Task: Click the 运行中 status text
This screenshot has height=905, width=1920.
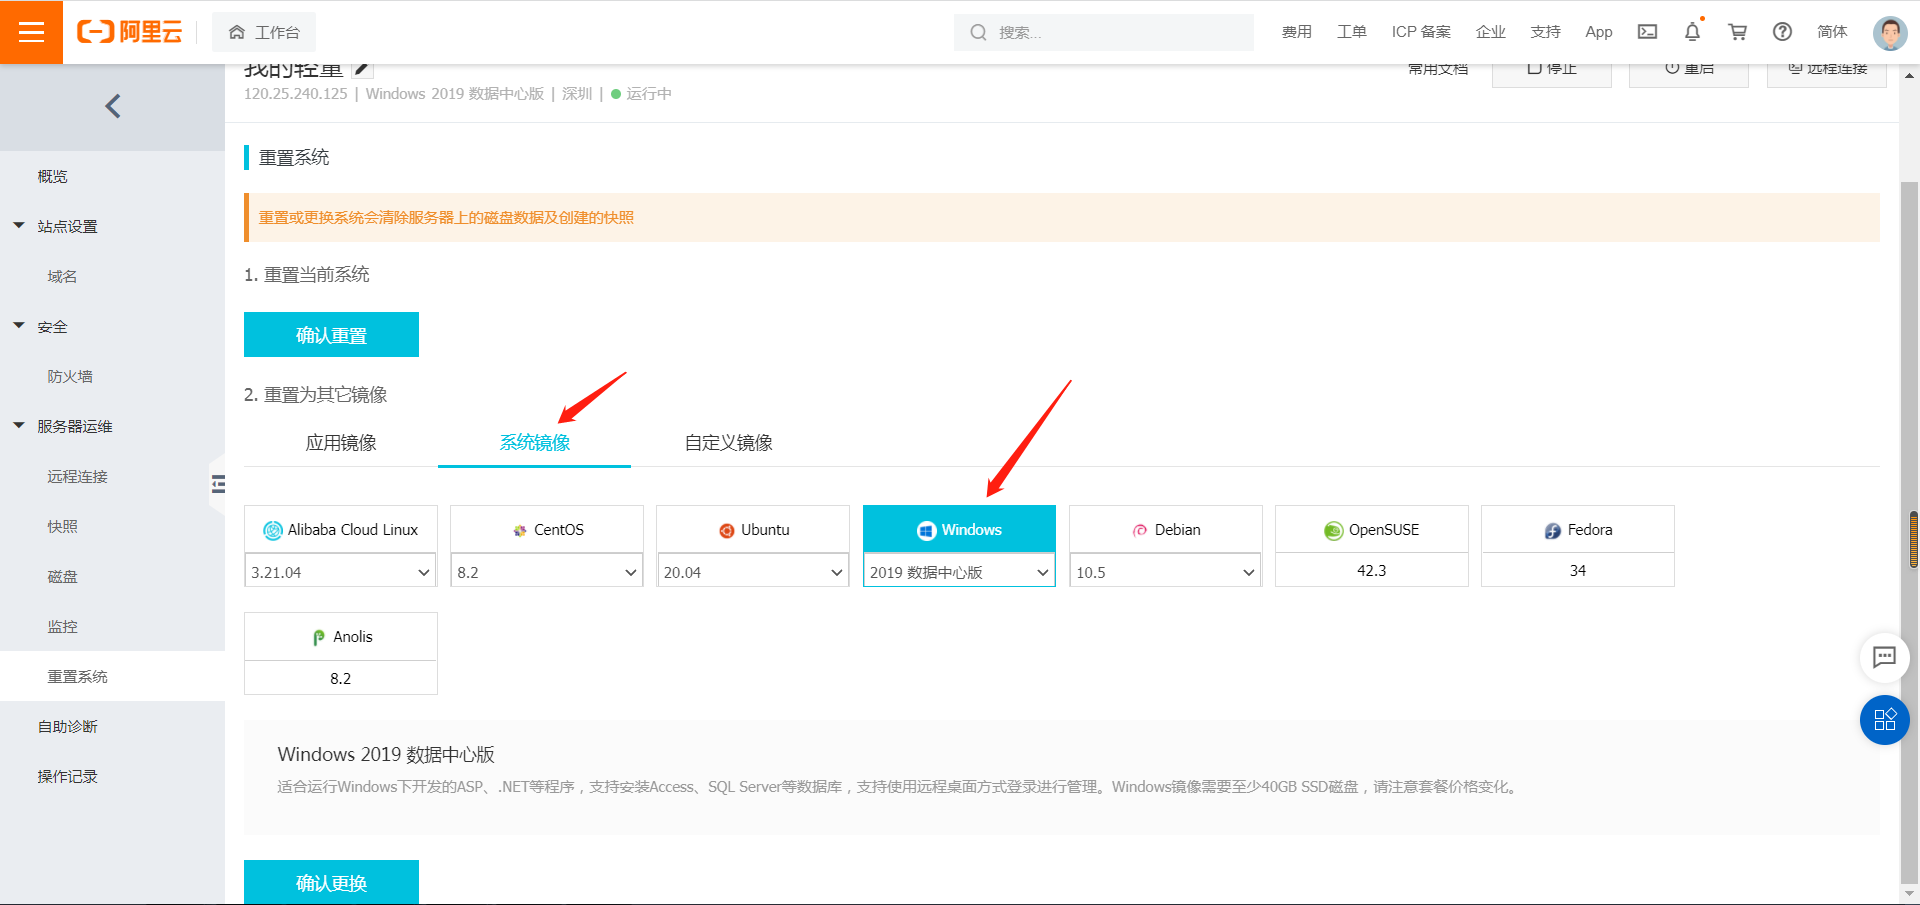Action: [x=649, y=94]
